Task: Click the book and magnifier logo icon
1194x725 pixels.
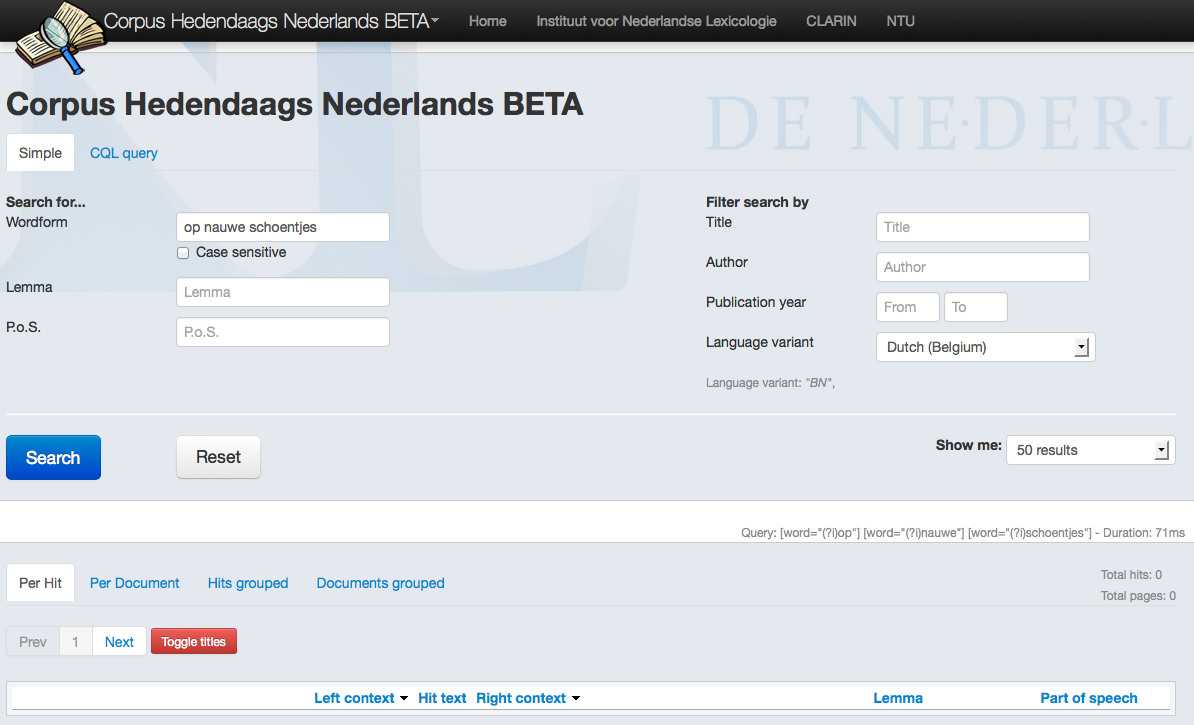Action: 61,38
